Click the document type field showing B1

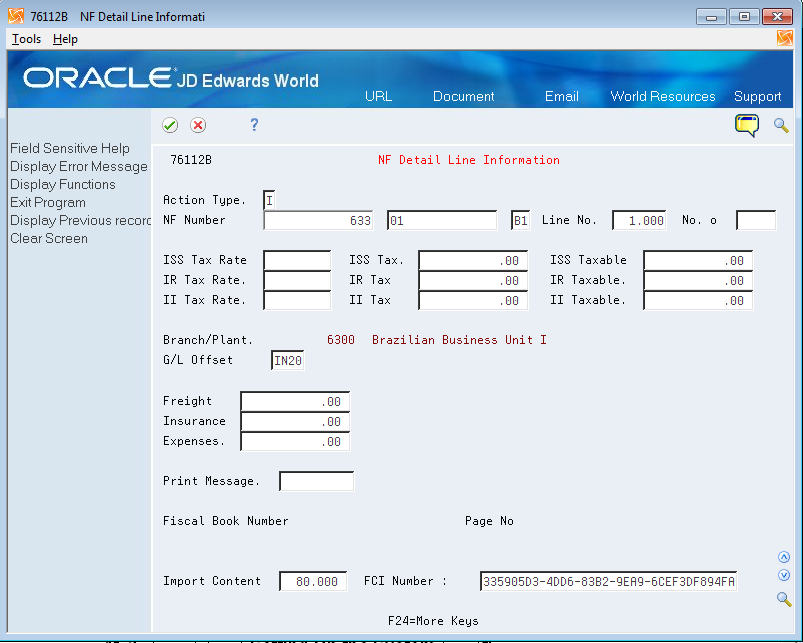pos(520,220)
